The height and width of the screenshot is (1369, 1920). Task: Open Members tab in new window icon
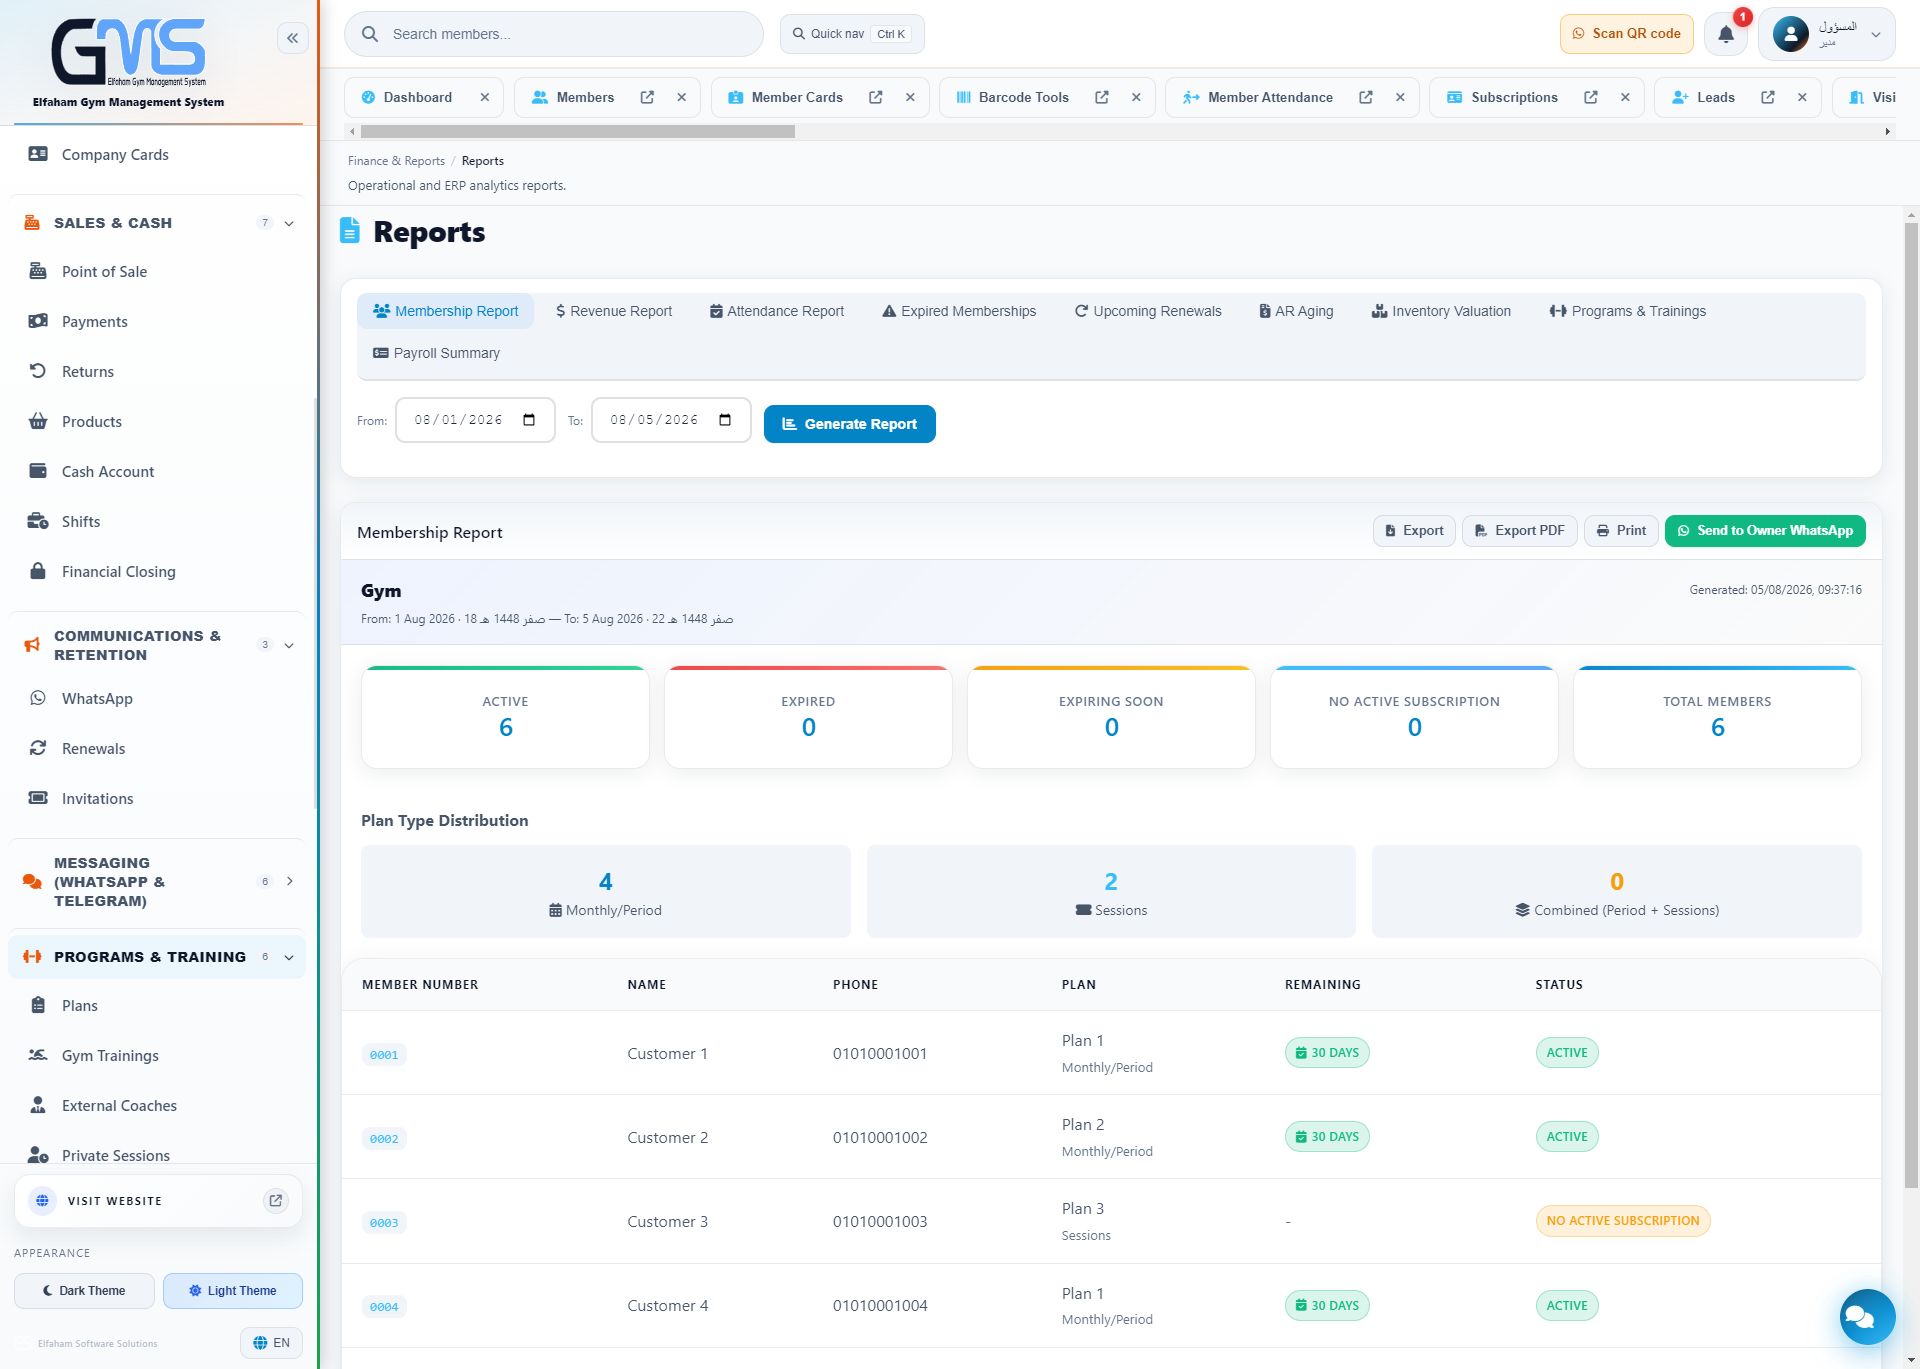tap(647, 97)
